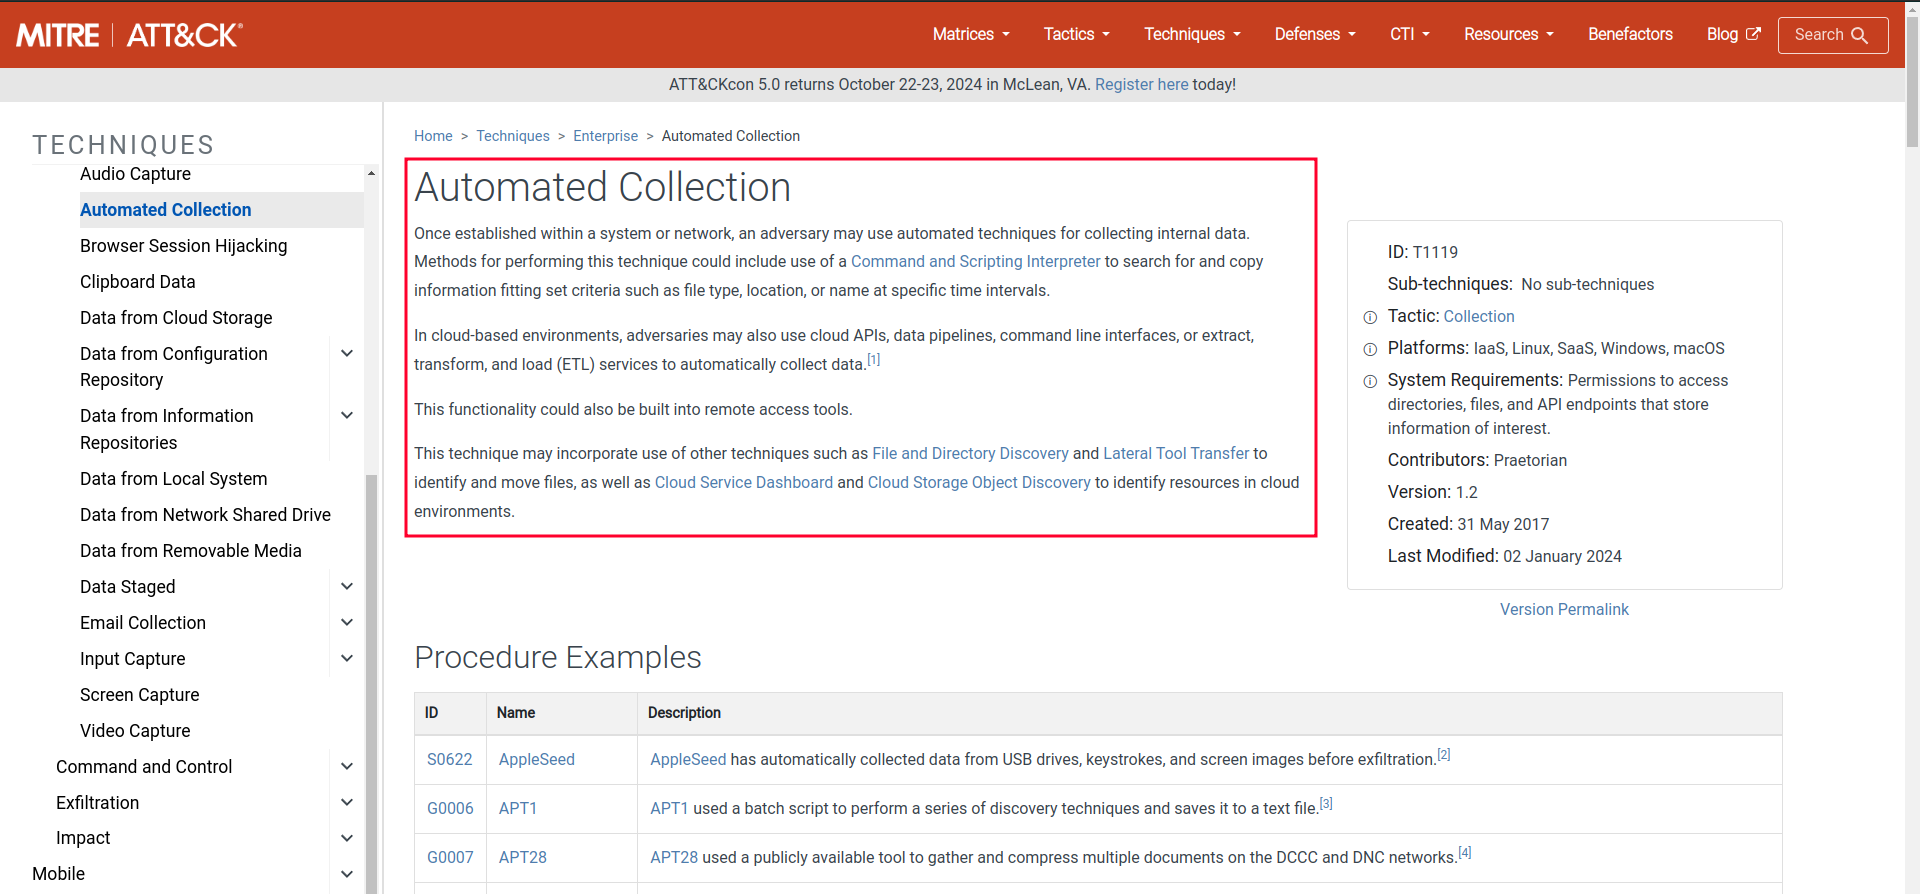Go to the Benefactors page
Viewport: 1920px width, 894px height.
(x=1630, y=34)
